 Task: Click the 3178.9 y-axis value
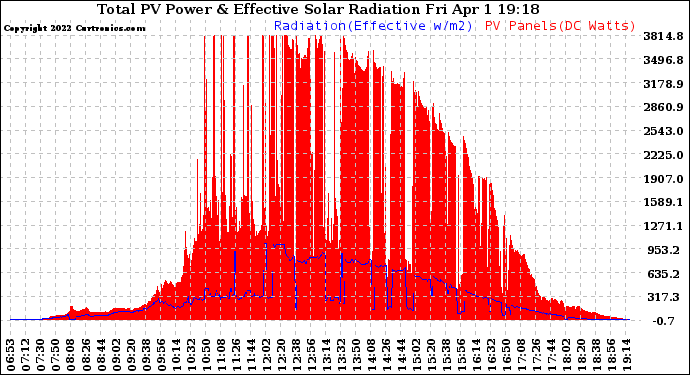663,84
